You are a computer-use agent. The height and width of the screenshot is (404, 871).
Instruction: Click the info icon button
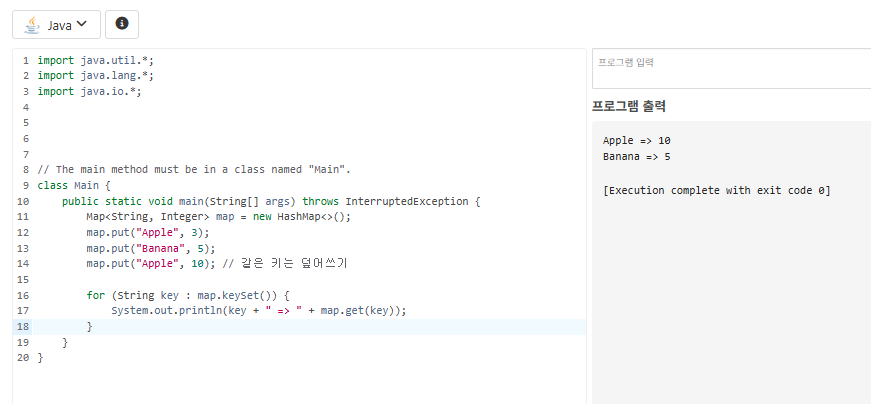tap(122, 24)
